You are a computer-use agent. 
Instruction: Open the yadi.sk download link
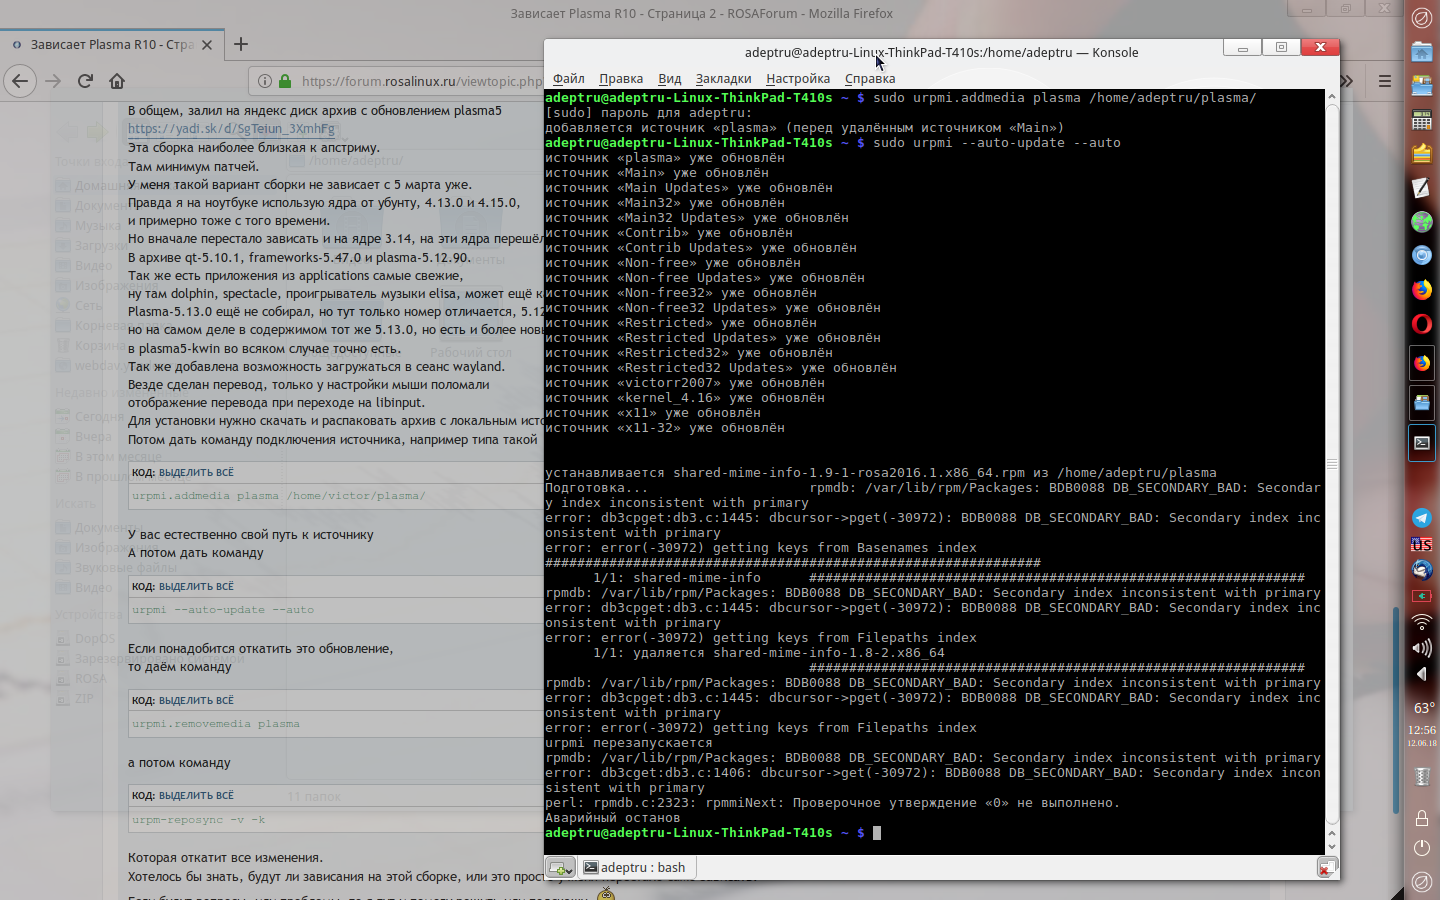(x=231, y=129)
